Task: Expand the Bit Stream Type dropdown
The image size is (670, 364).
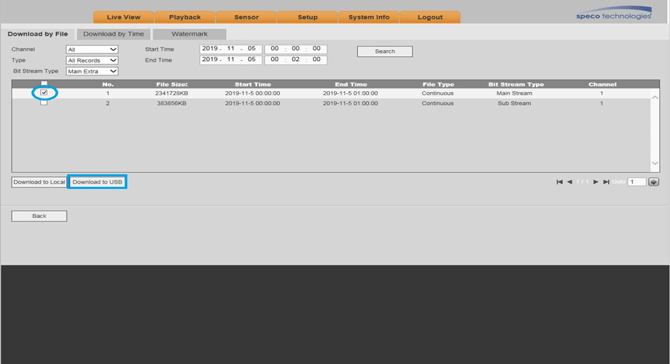Action: [92, 71]
